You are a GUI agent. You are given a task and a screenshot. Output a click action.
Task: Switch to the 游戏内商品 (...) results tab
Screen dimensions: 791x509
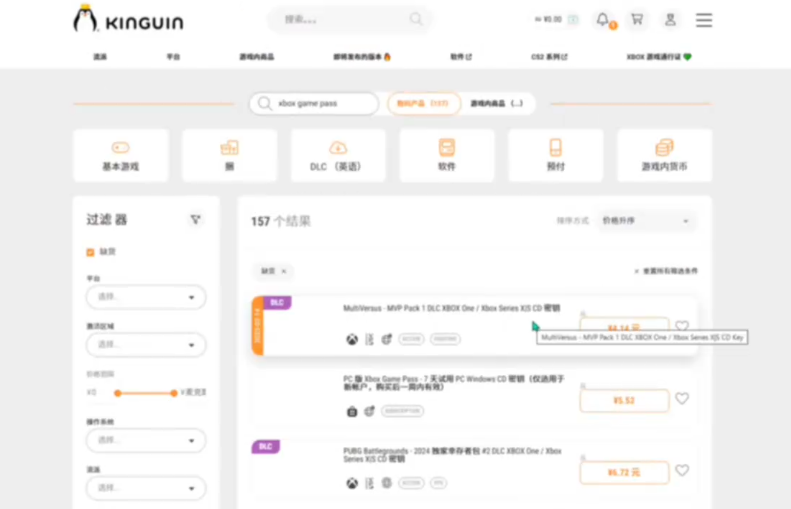click(x=497, y=103)
